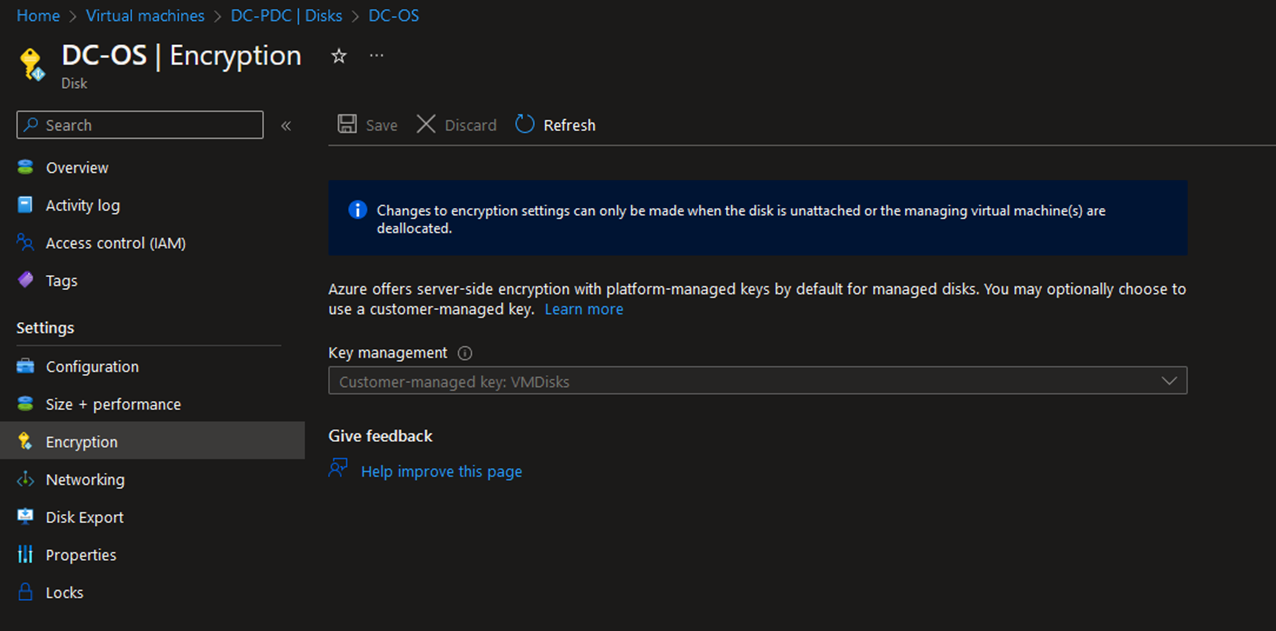The width and height of the screenshot is (1276, 631).
Task: Open the Key management dropdown
Action: [x=757, y=381]
